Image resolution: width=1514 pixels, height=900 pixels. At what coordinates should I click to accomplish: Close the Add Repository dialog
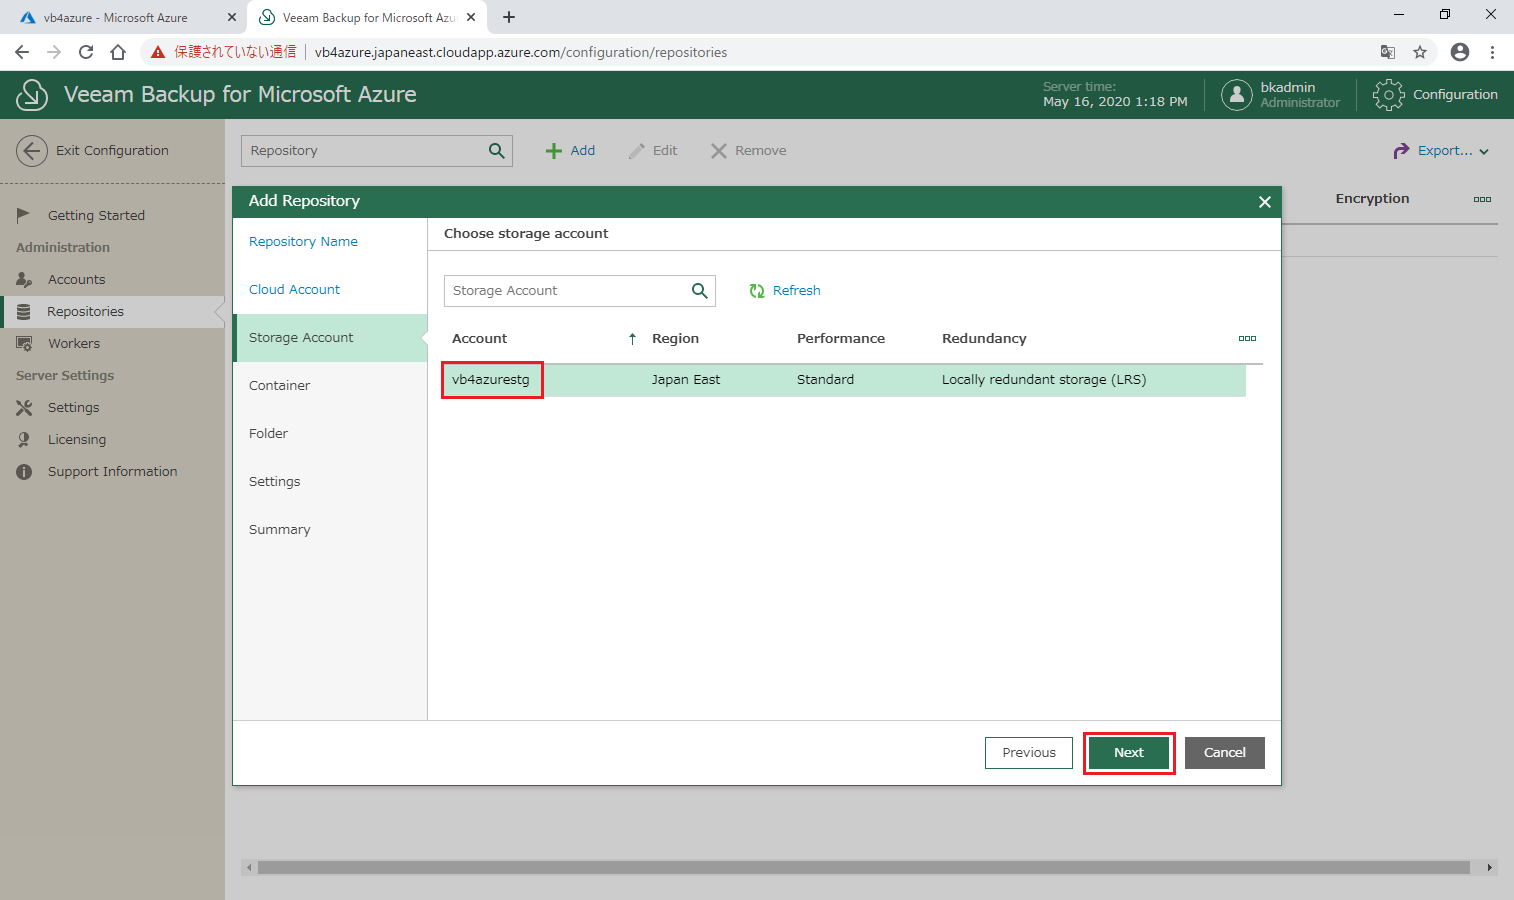[x=1265, y=202]
